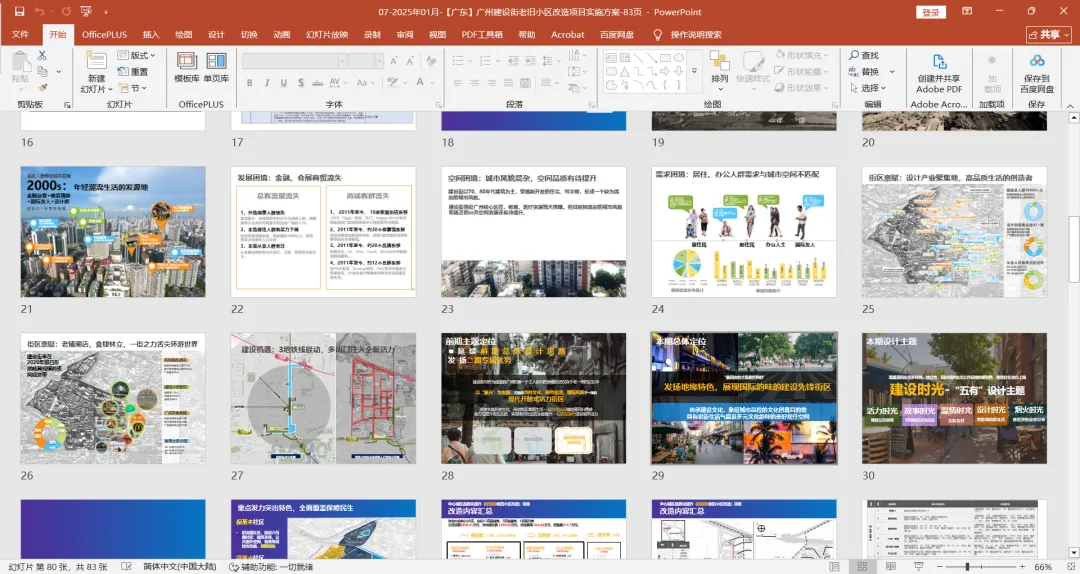
Task: Click 辅助功能: 一切就绪 status text
Action: click(x=271, y=566)
